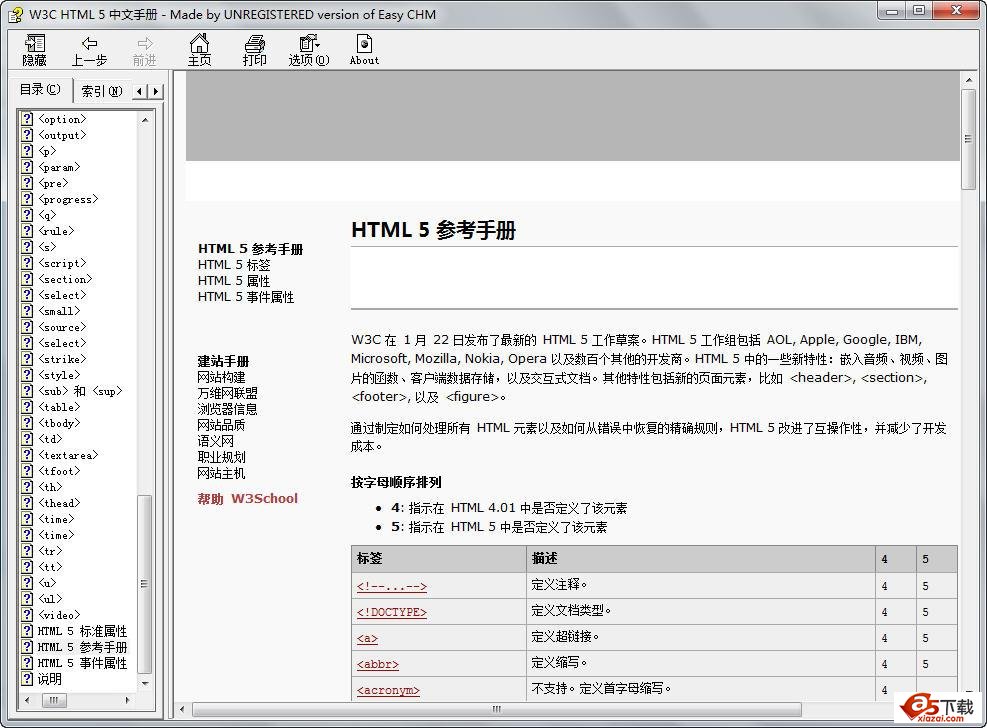Image resolution: width=987 pixels, height=728 pixels.
Task: Open the HTML 5 属性 sidebar link
Action: tap(234, 281)
